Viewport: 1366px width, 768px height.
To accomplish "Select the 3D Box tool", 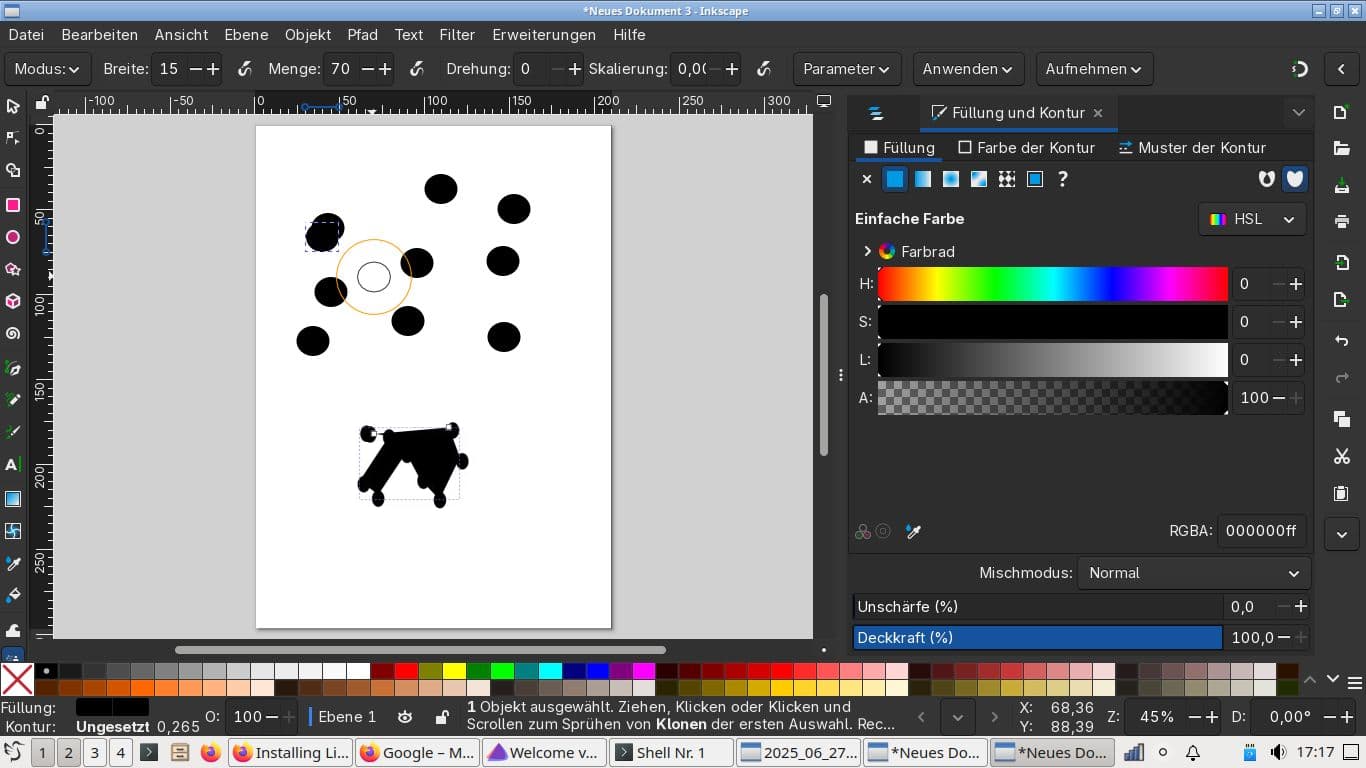I will tap(13, 301).
